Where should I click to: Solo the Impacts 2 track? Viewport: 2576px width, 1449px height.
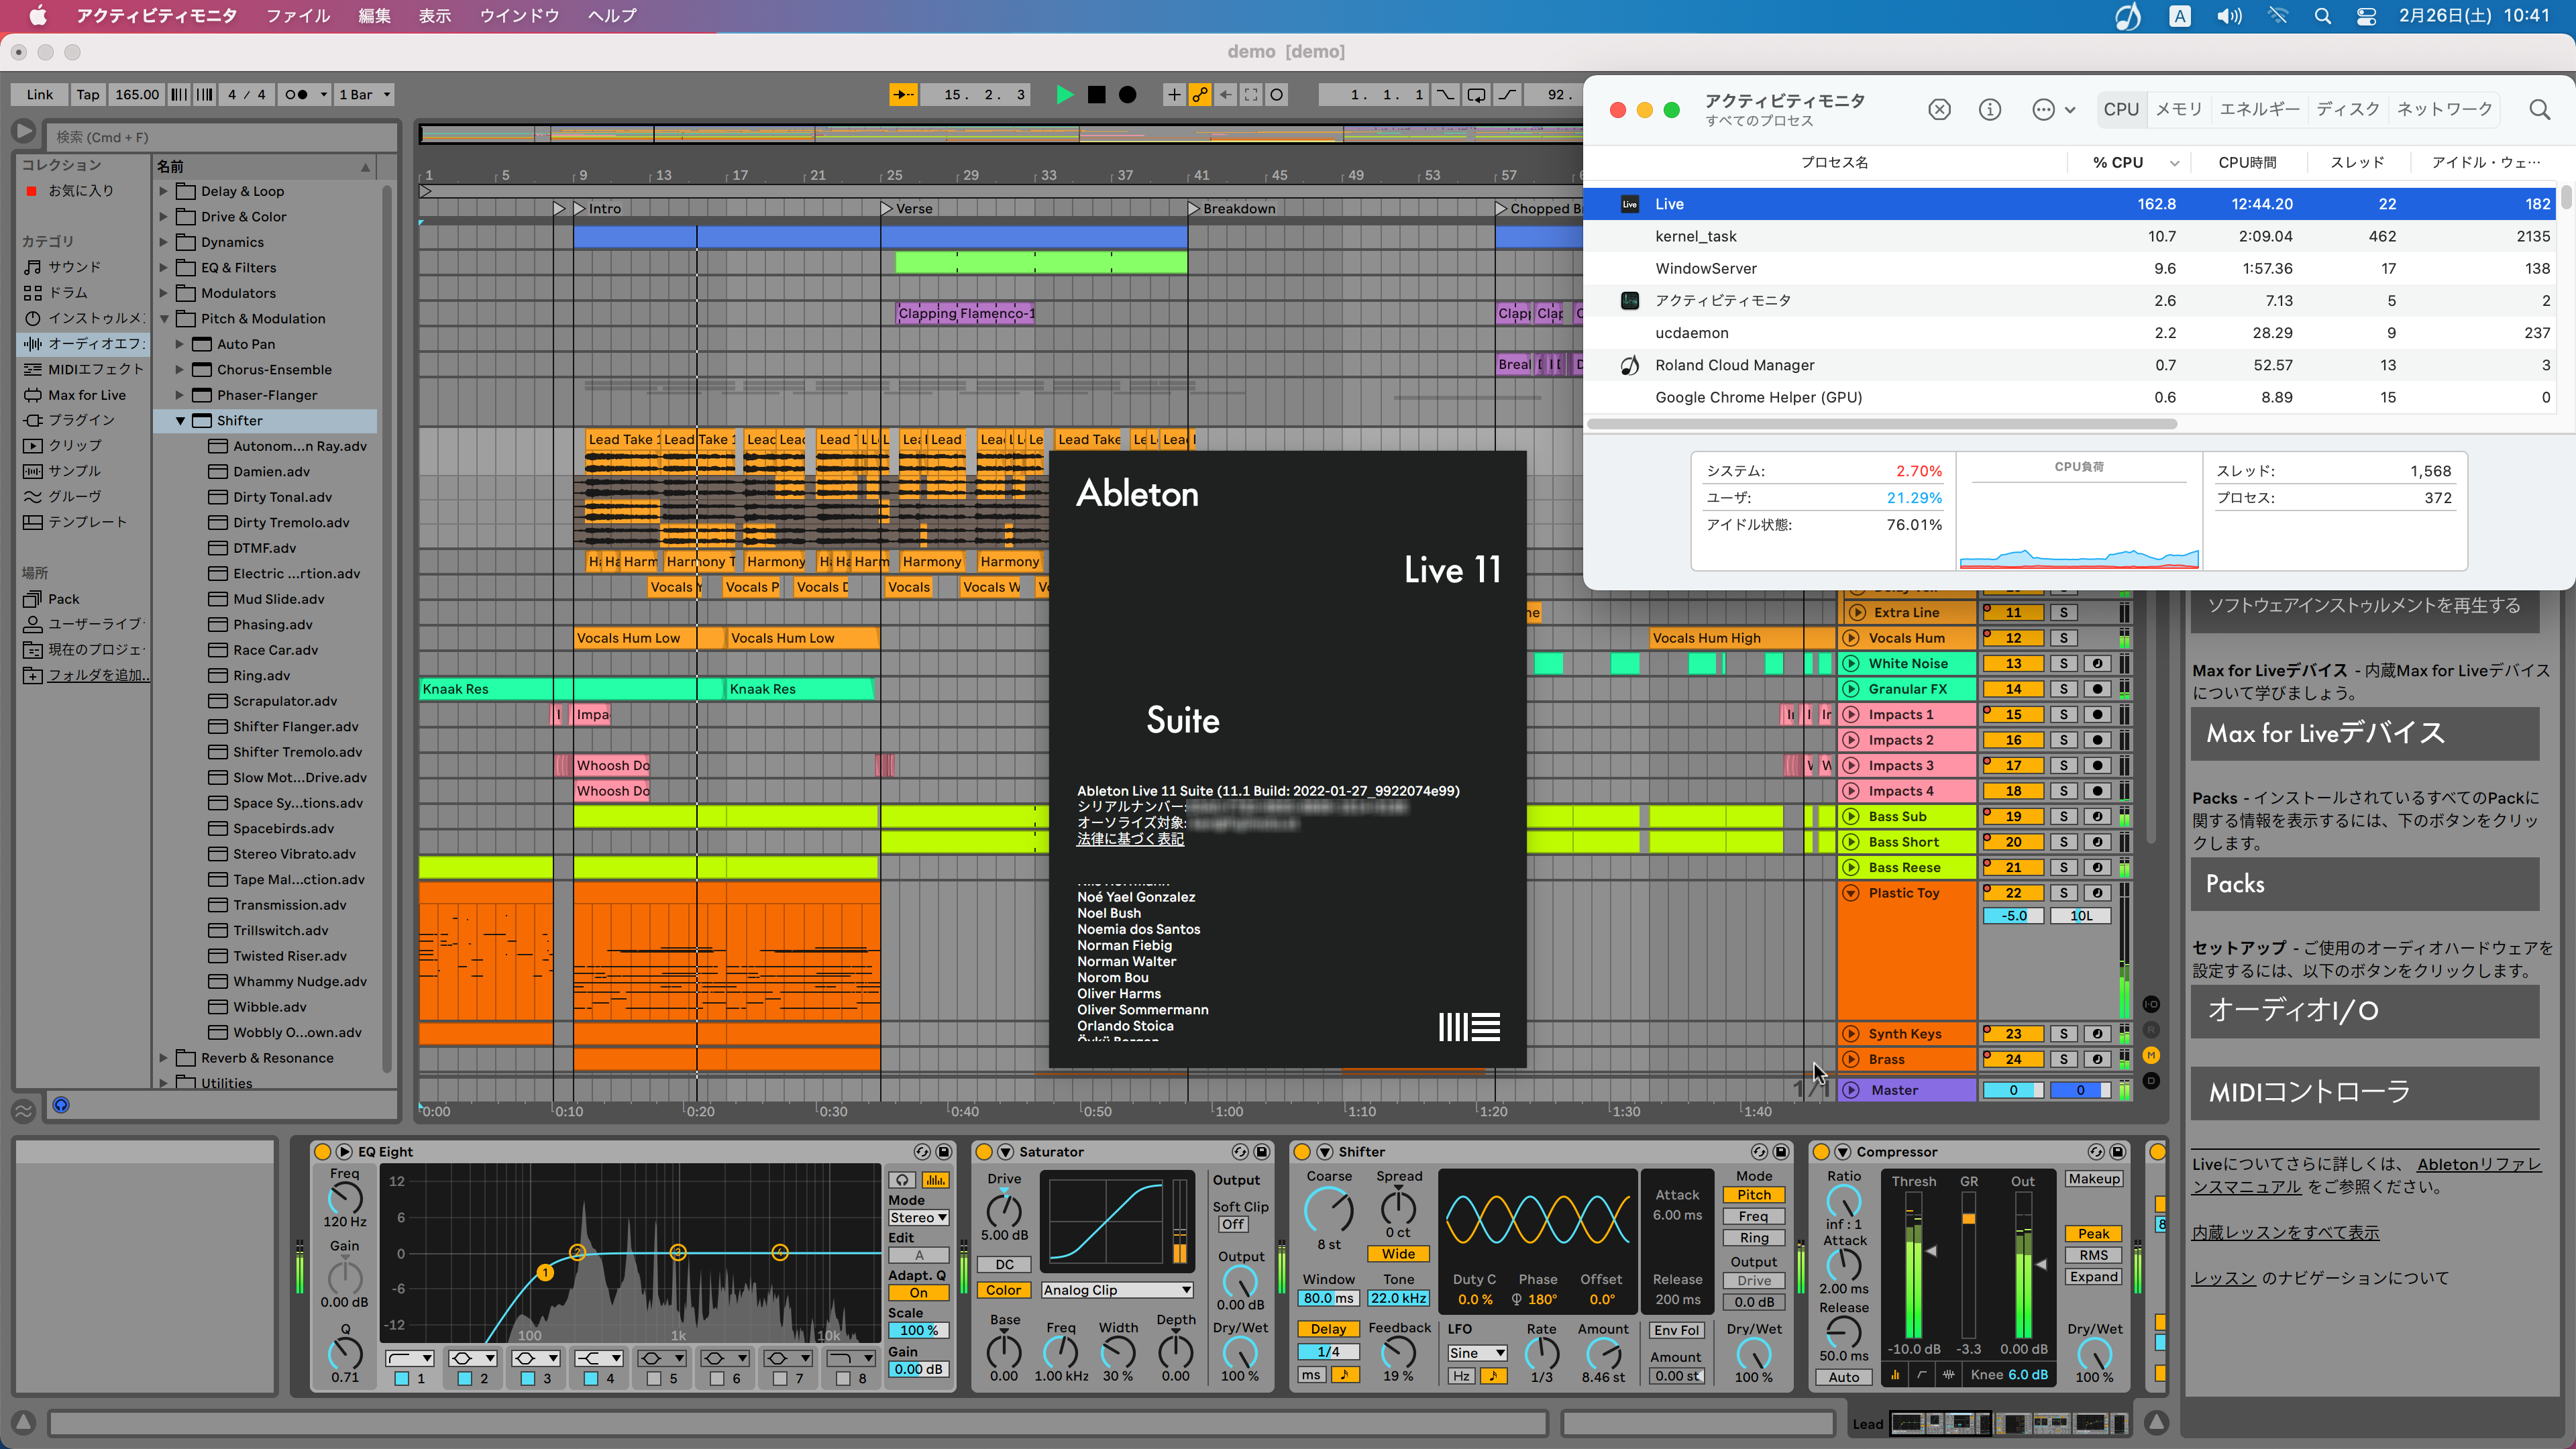coord(2063,740)
